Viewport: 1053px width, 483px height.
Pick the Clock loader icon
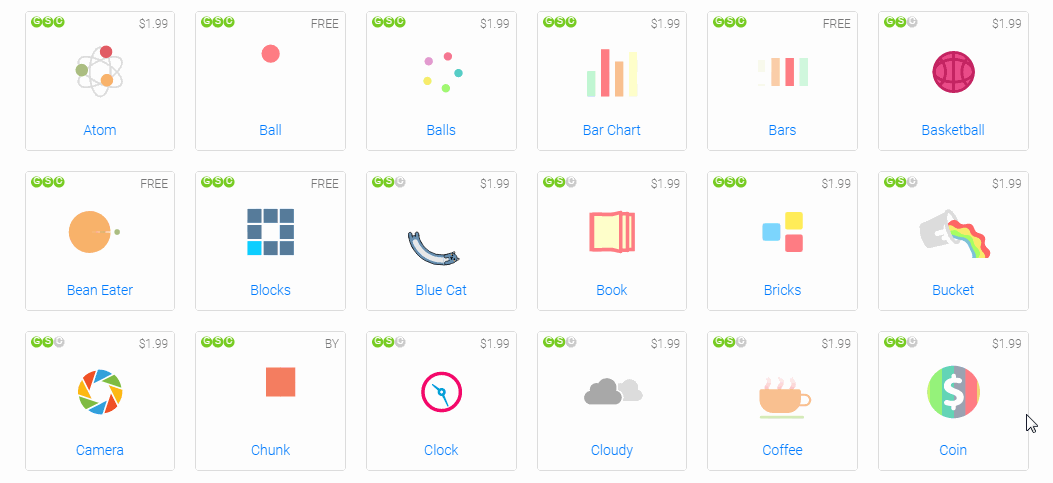441,392
